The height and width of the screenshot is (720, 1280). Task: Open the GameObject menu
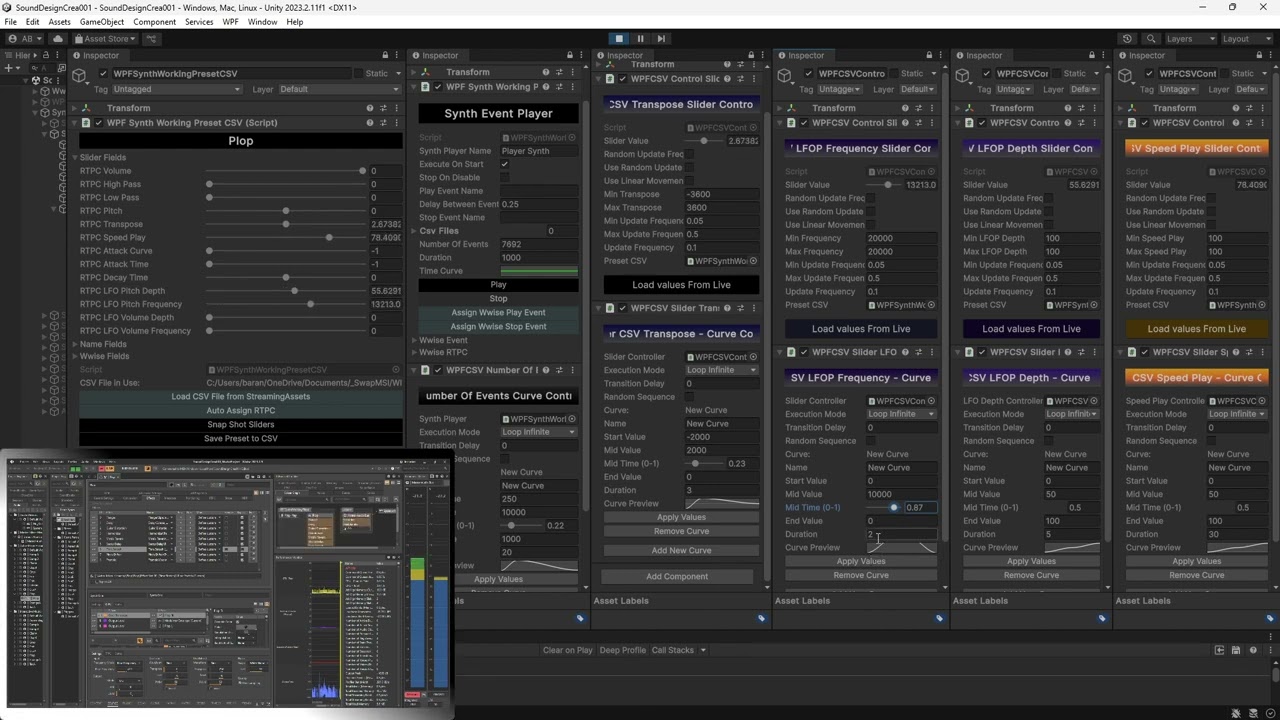click(x=102, y=21)
